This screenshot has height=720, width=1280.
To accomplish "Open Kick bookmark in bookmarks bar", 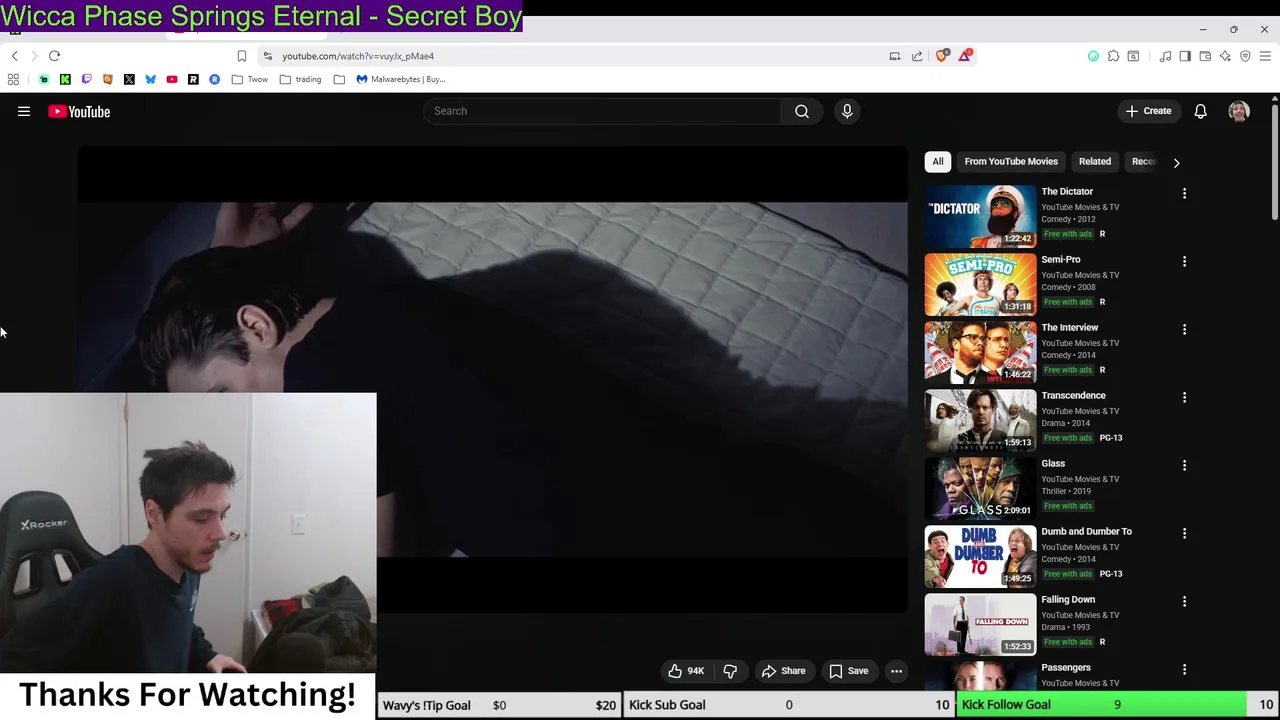I will [65, 79].
